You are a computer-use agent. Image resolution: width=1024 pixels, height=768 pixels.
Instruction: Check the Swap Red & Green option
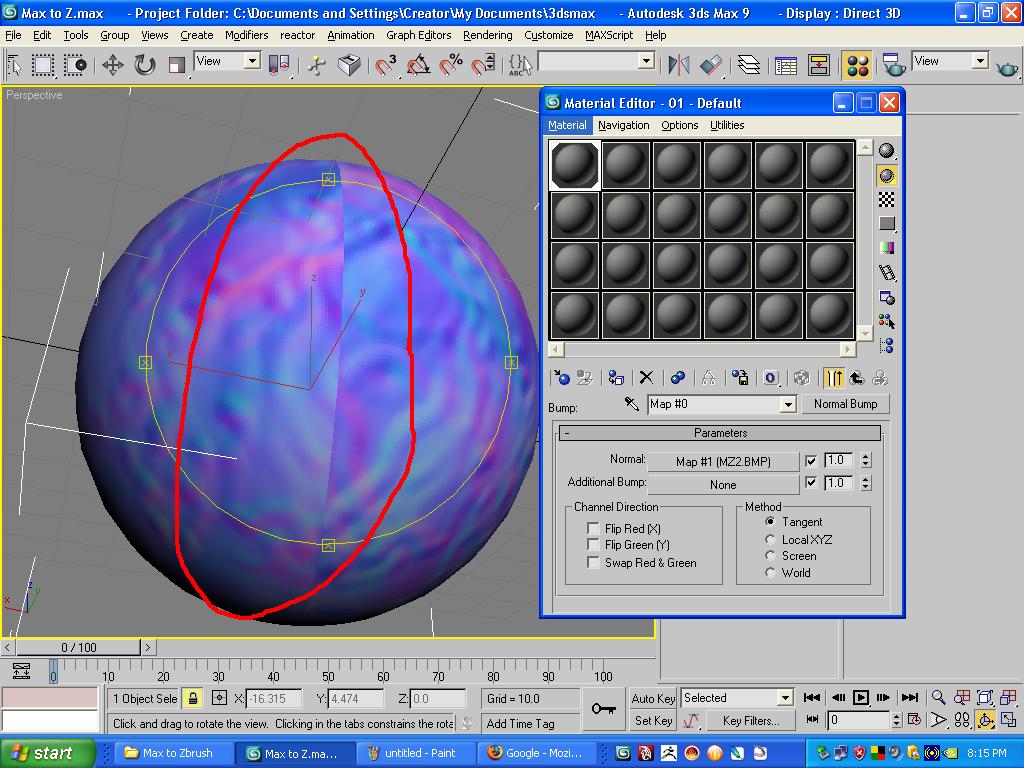point(594,563)
